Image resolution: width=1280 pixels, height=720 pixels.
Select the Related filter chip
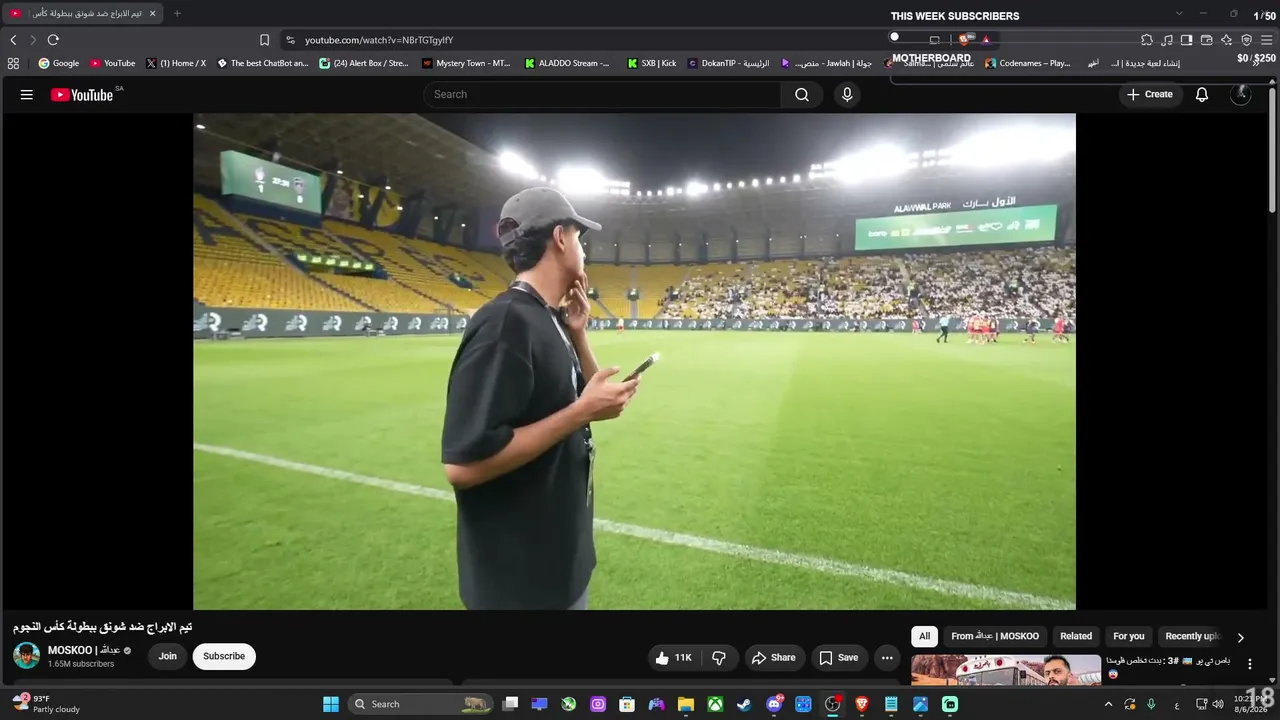pos(1076,636)
